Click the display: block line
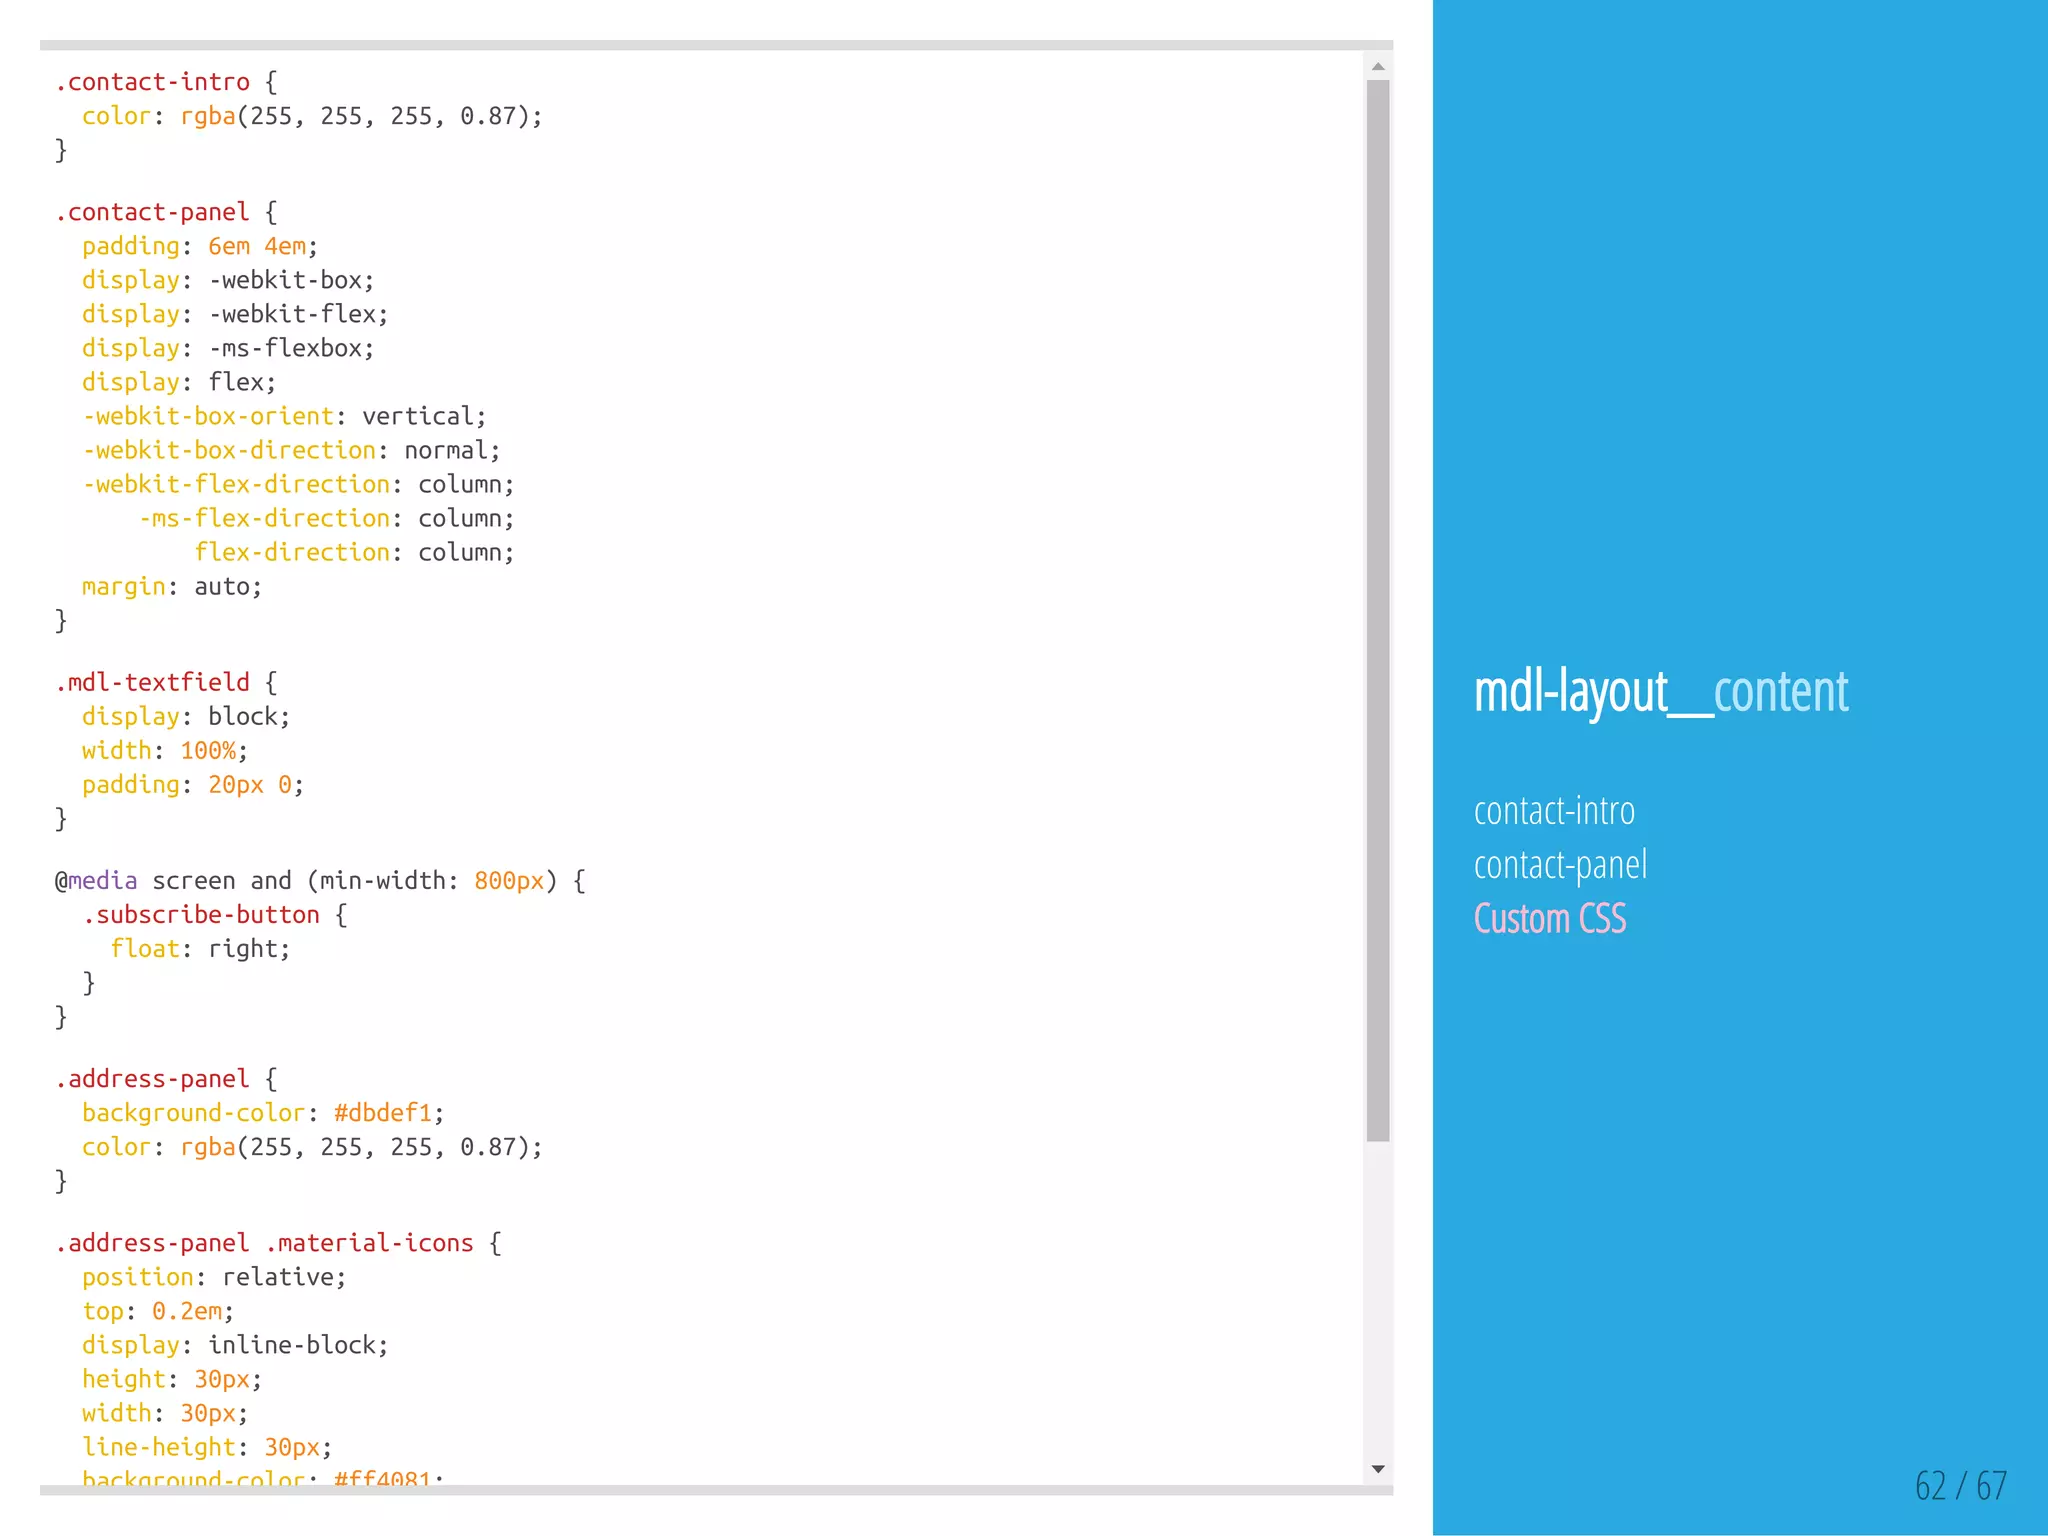Screen dimensions: 2048x1536 186,716
